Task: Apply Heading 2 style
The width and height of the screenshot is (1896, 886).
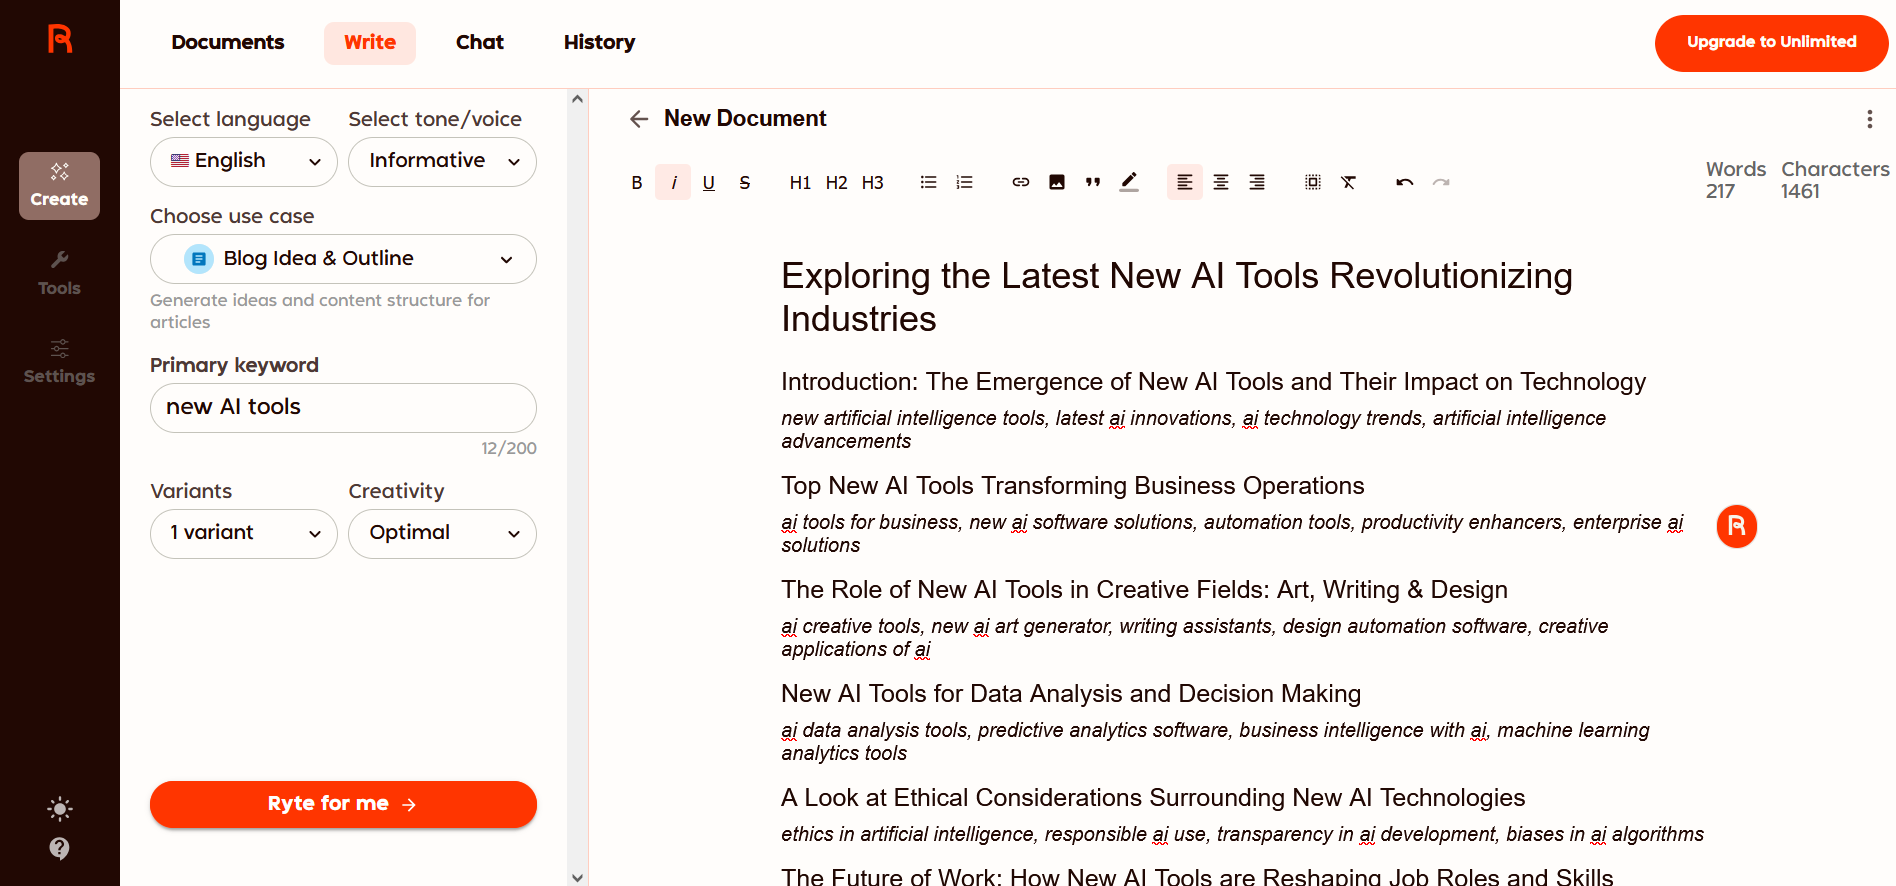Action: point(836,183)
